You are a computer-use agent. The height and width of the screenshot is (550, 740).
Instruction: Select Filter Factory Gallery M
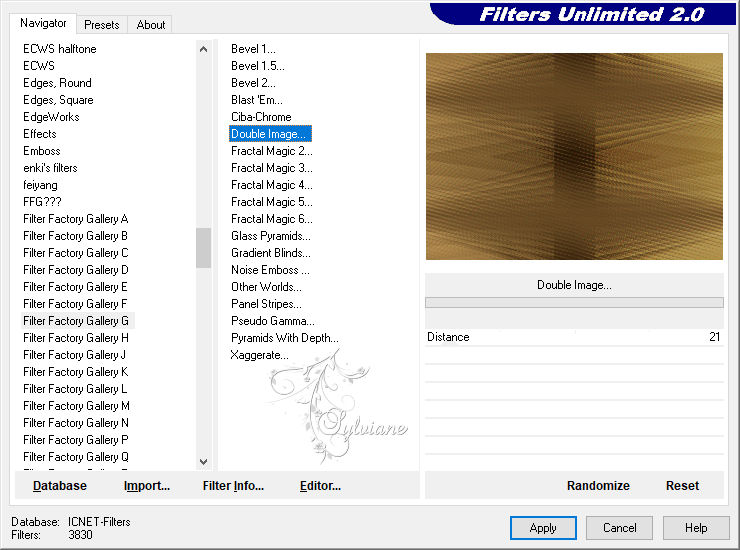[76, 406]
